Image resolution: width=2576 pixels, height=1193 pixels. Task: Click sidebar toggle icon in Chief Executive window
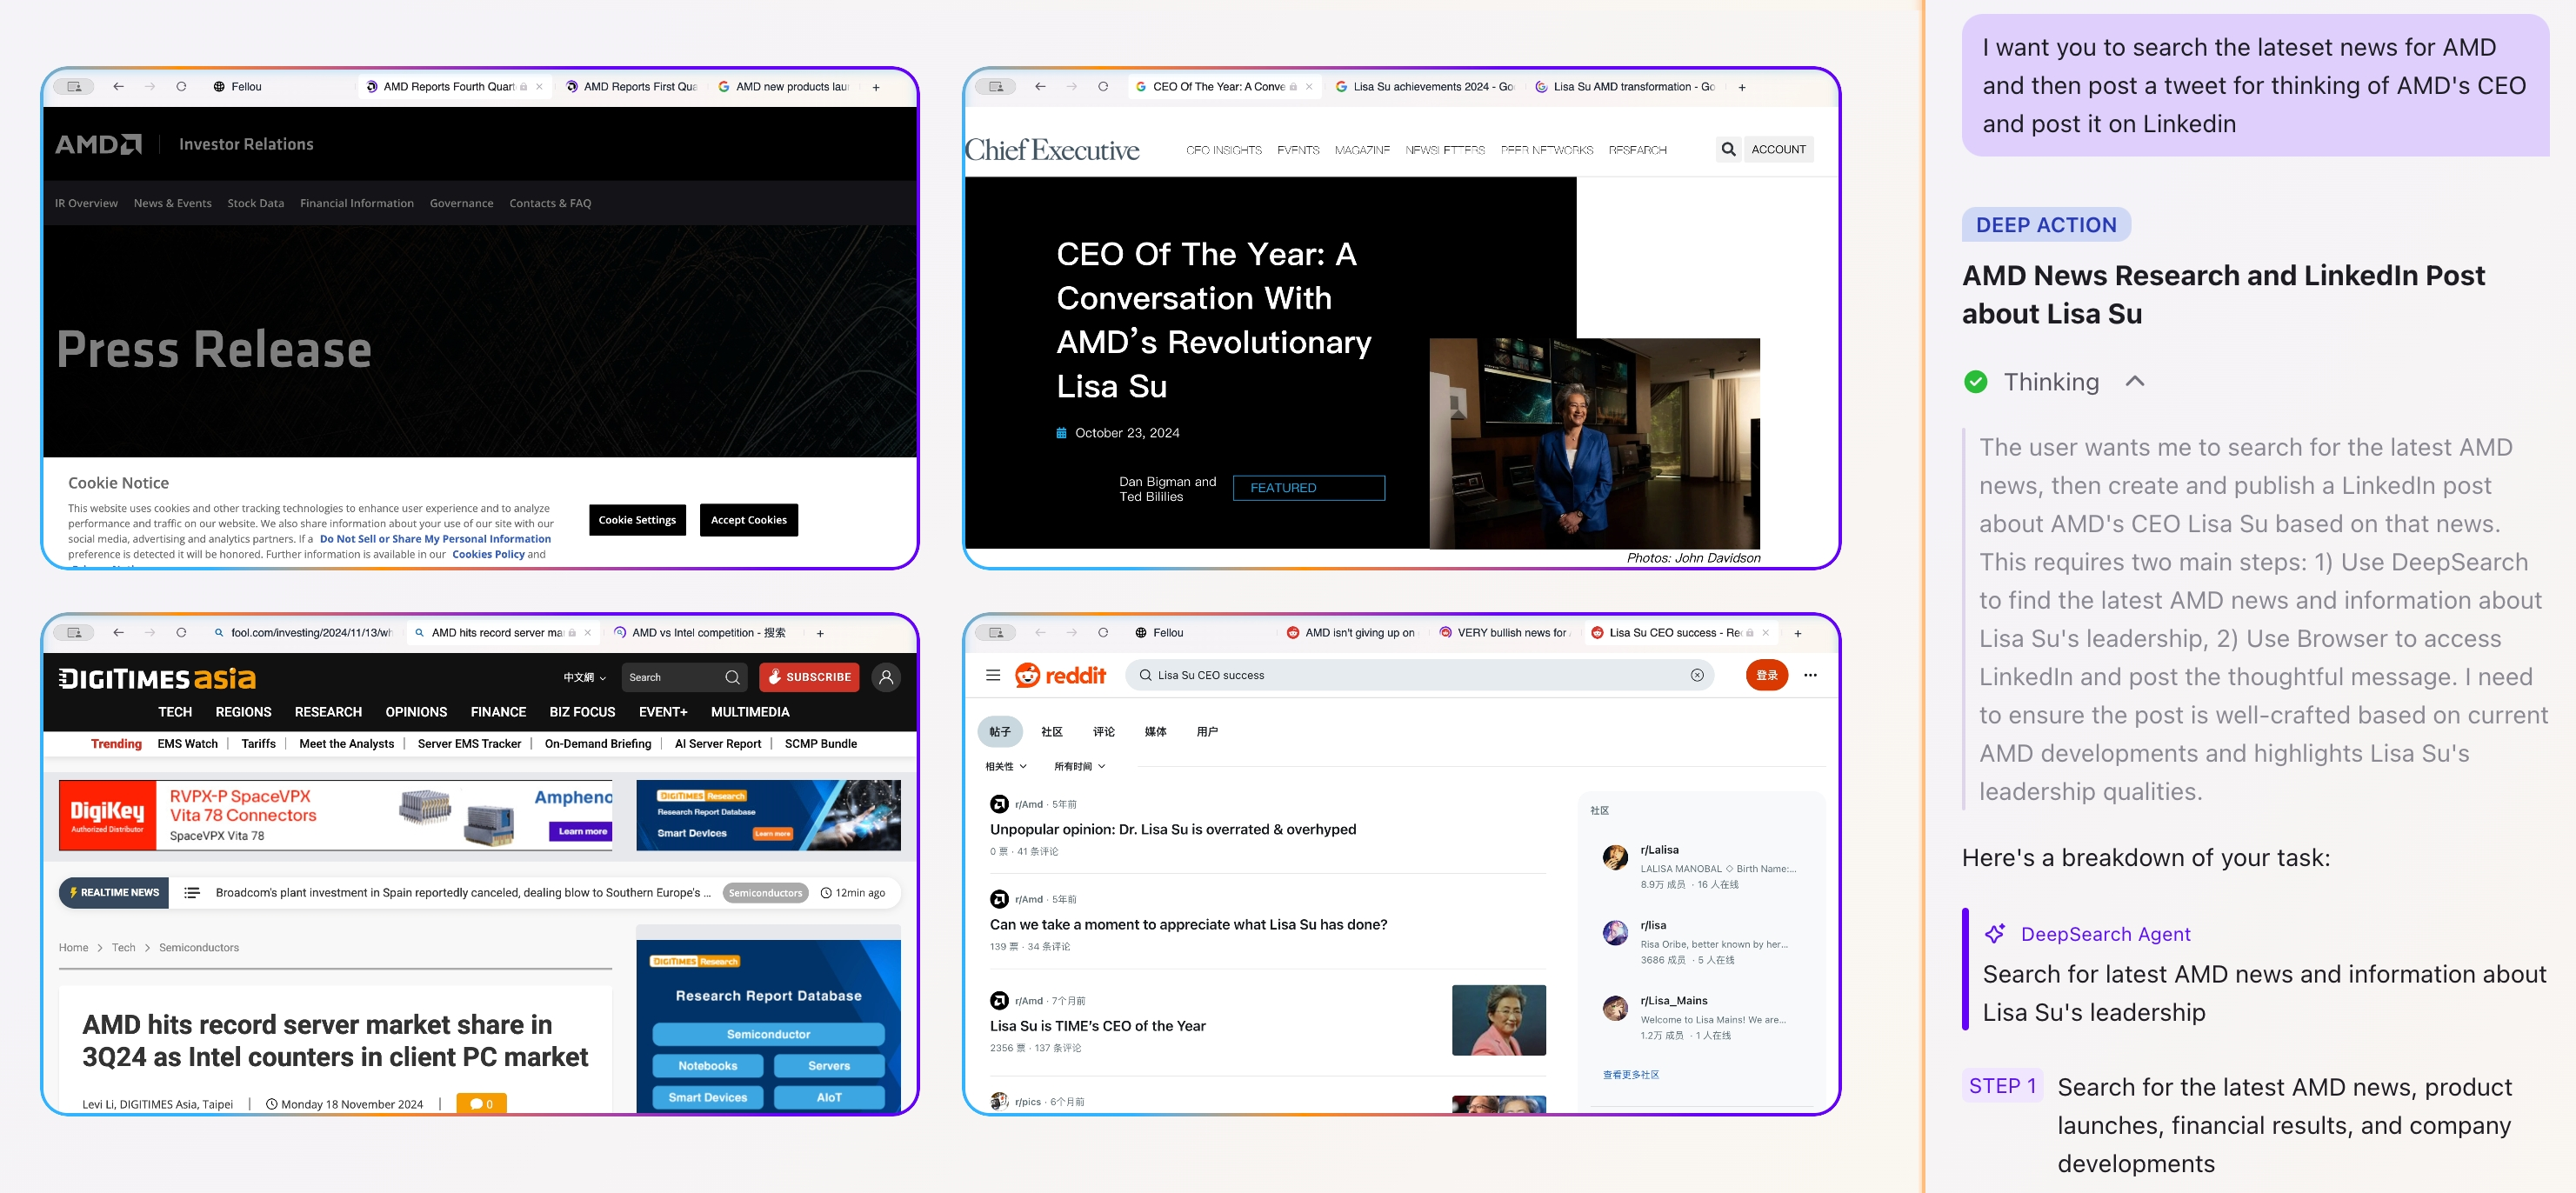996,87
